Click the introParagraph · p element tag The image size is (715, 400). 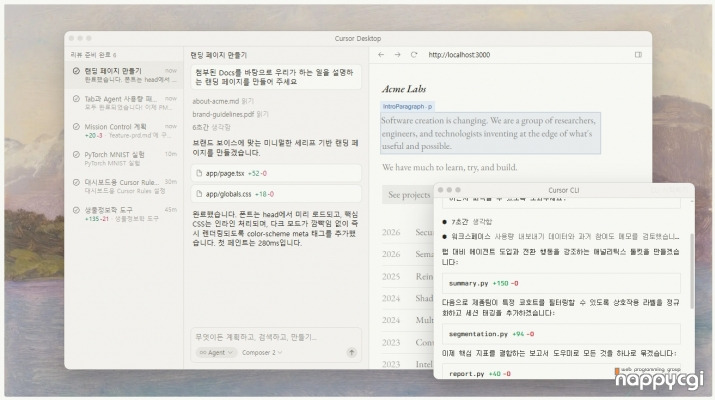(407, 106)
